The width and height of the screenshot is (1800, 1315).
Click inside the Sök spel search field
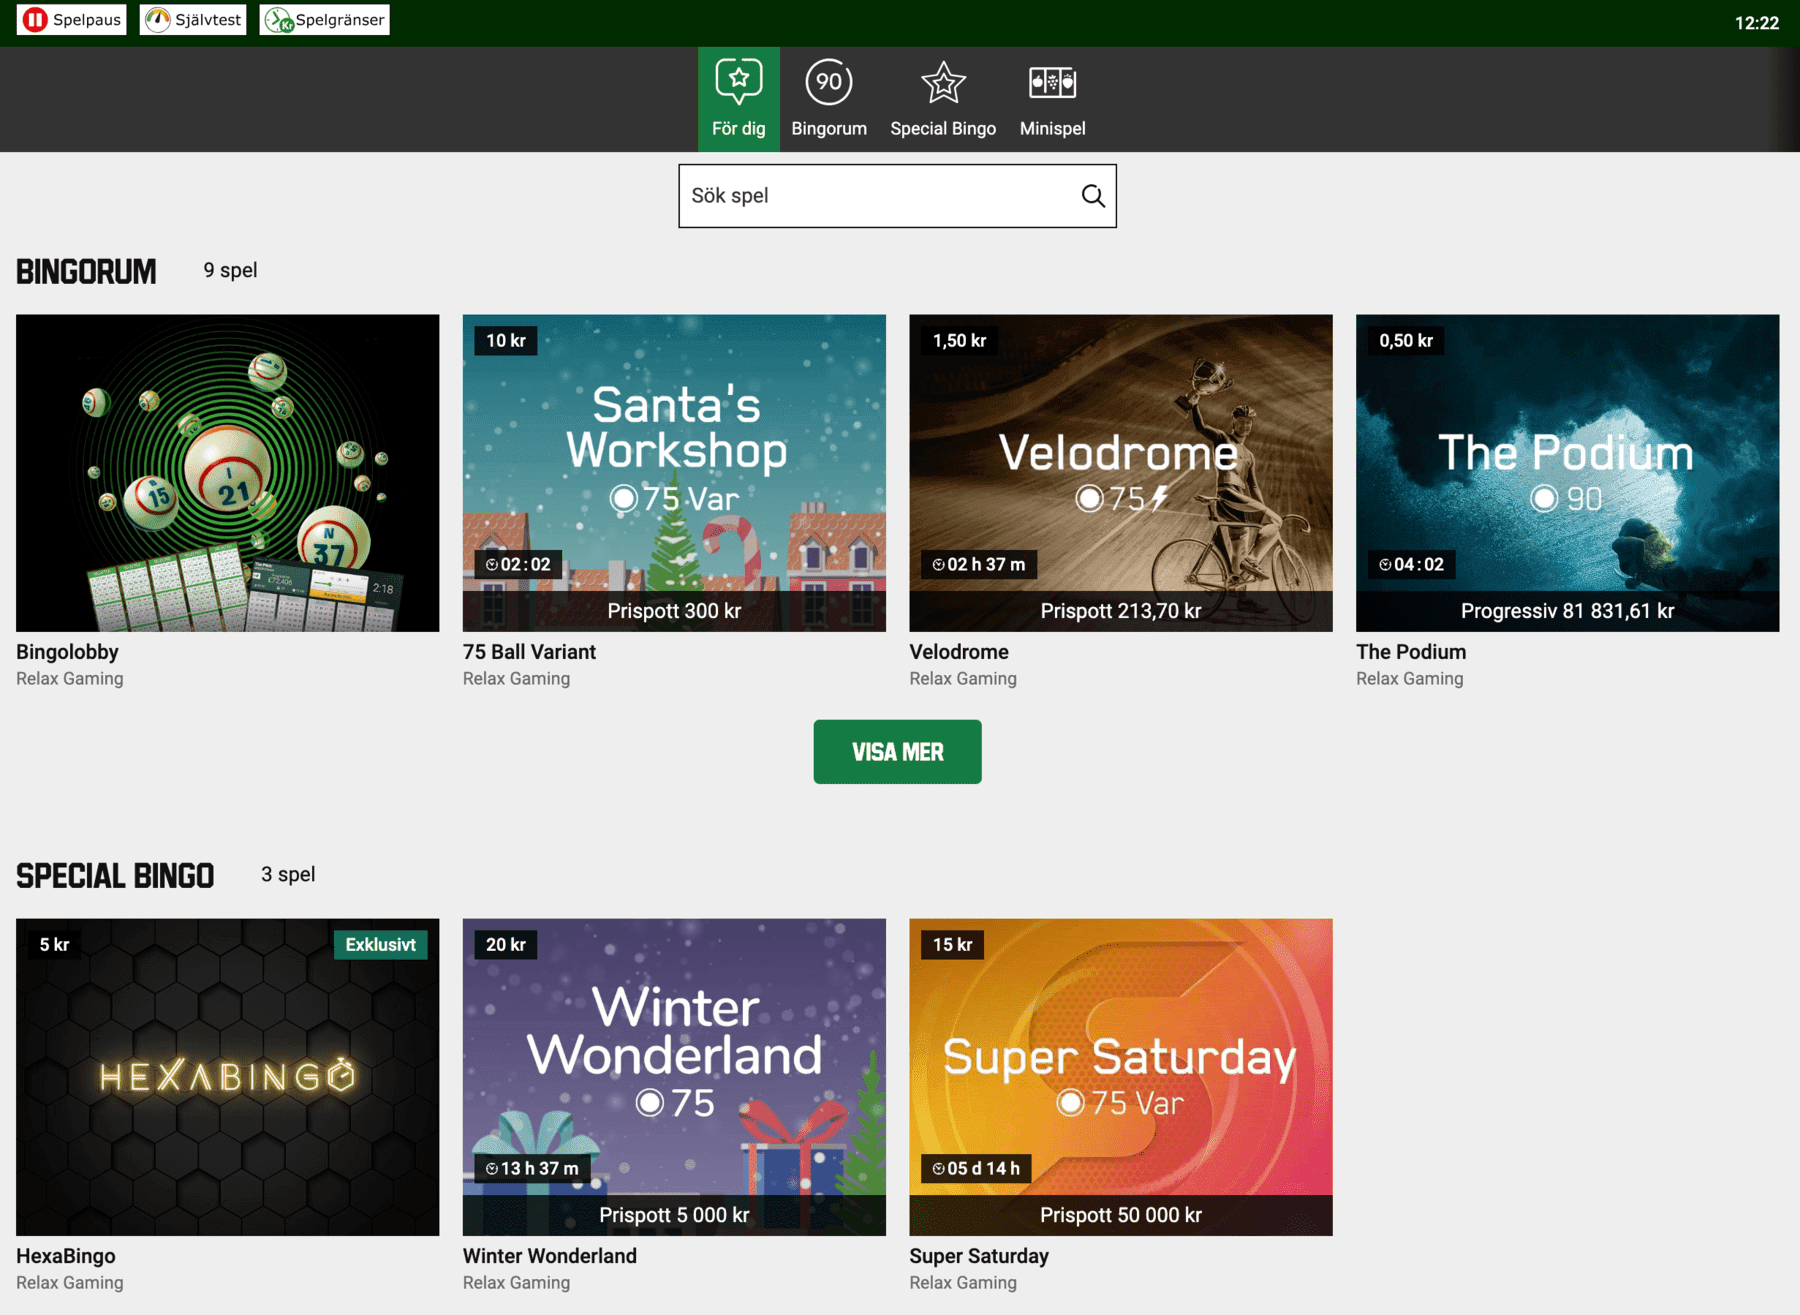870,195
